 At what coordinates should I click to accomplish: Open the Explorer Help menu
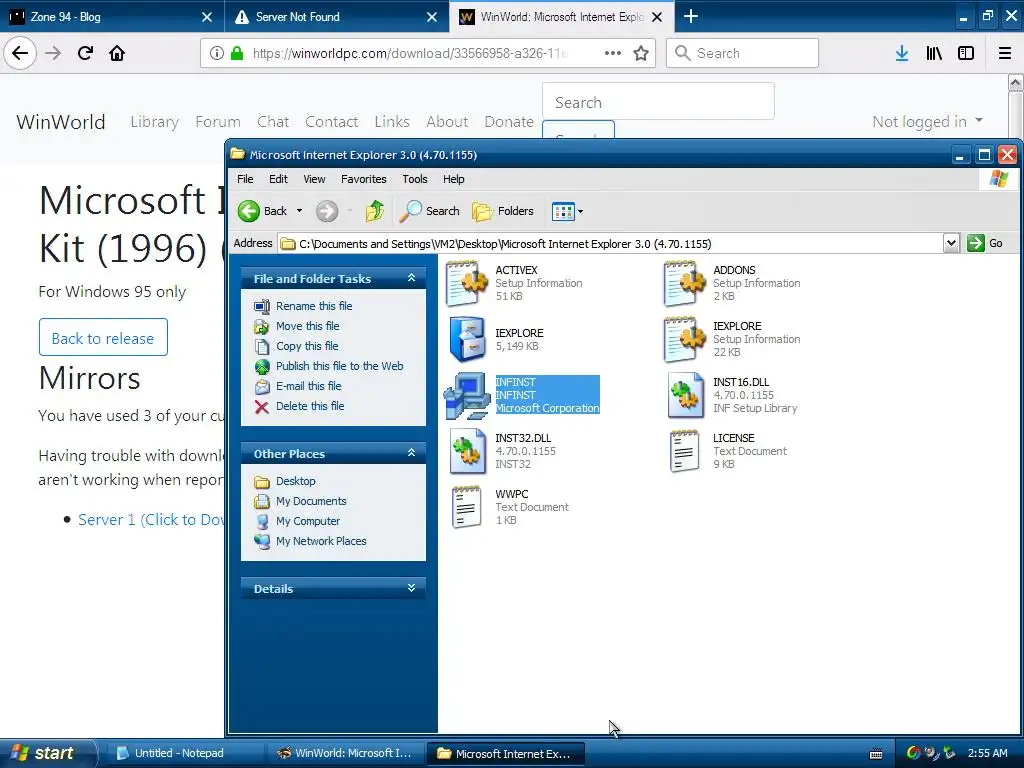tap(453, 179)
